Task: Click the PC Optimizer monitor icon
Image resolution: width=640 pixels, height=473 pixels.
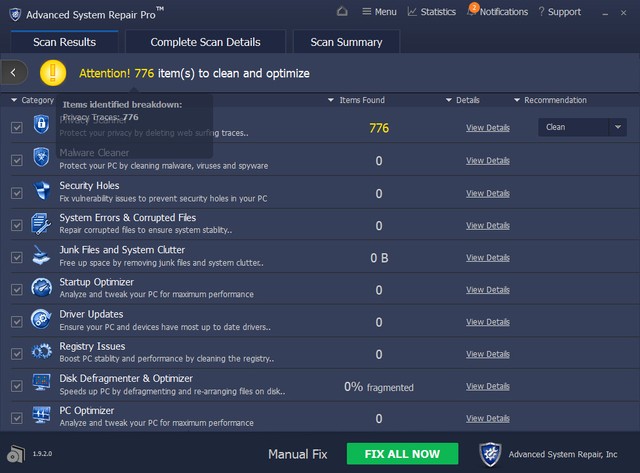Action: [x=41, y=415]
